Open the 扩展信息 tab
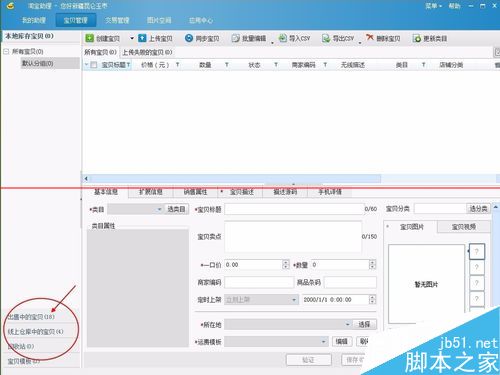The width and height of the screenshot is (500, 375). click(150, 192)
